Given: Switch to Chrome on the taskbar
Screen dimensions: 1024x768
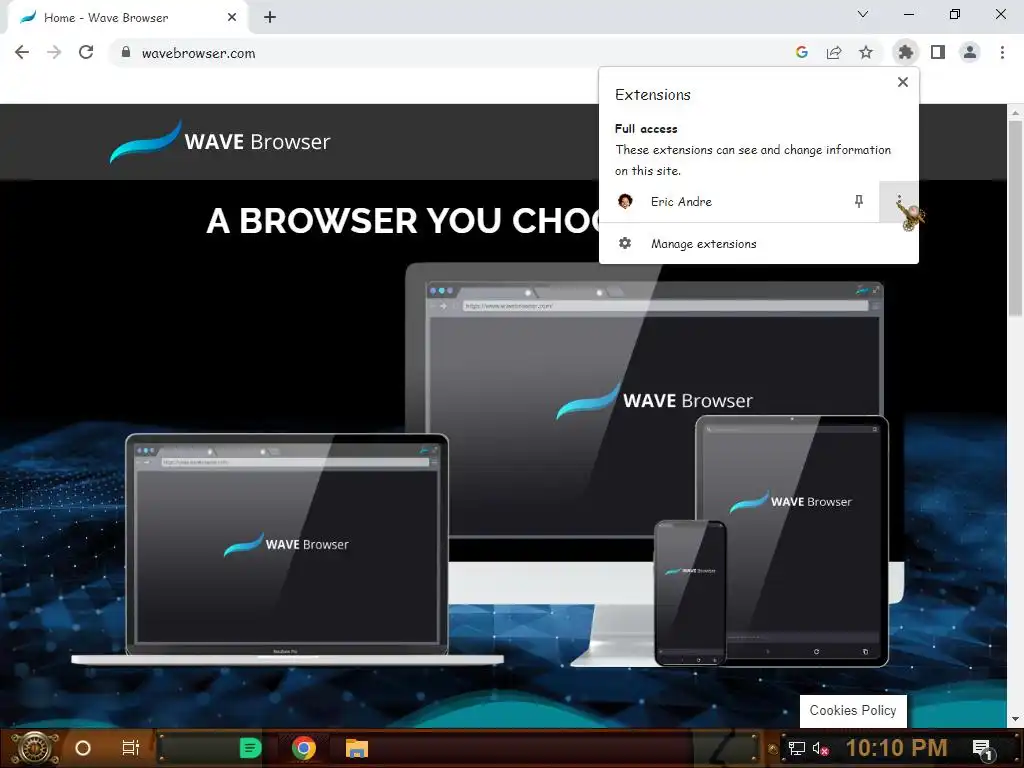Looking at the screenshot, I should point(304,748).
